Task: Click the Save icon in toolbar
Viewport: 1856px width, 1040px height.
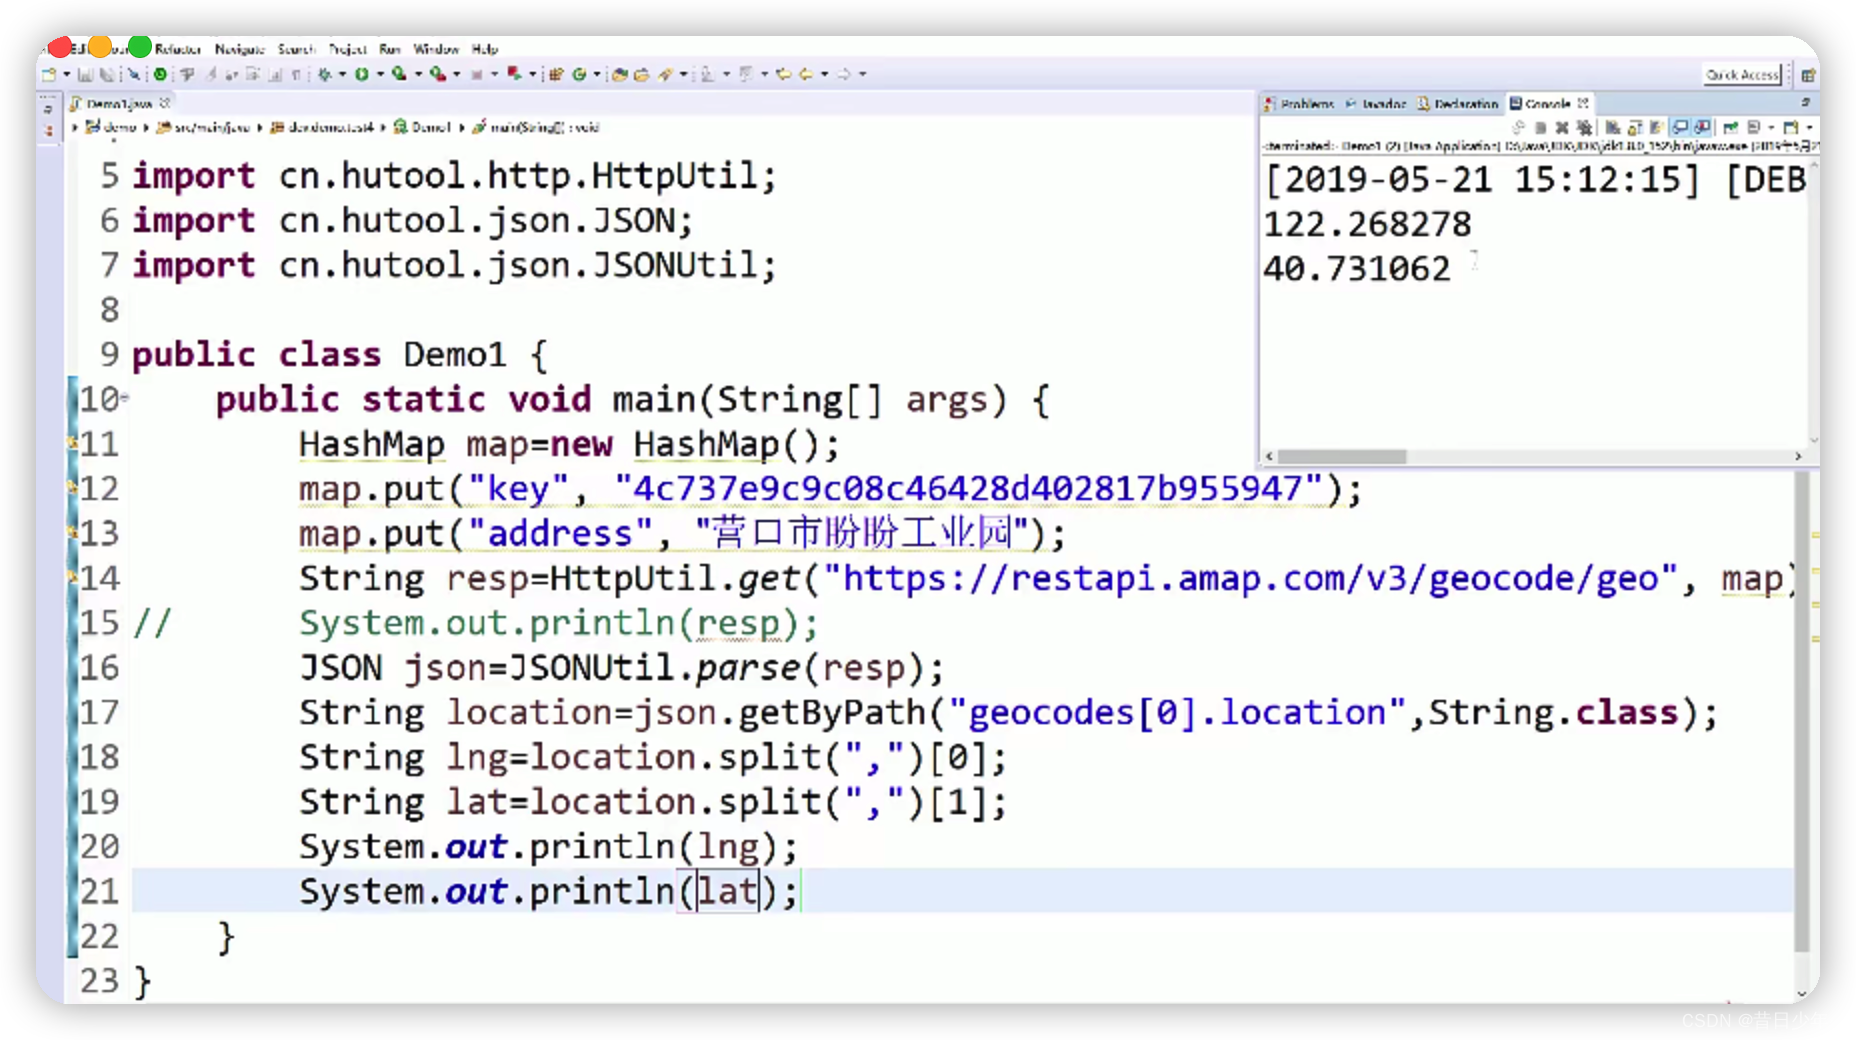Action: pos(85,74)
